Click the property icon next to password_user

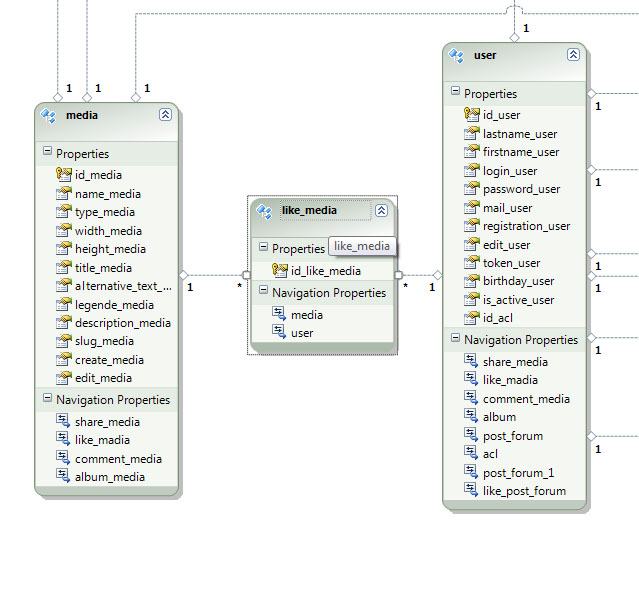pyautogui.click(x=473, y=189)
